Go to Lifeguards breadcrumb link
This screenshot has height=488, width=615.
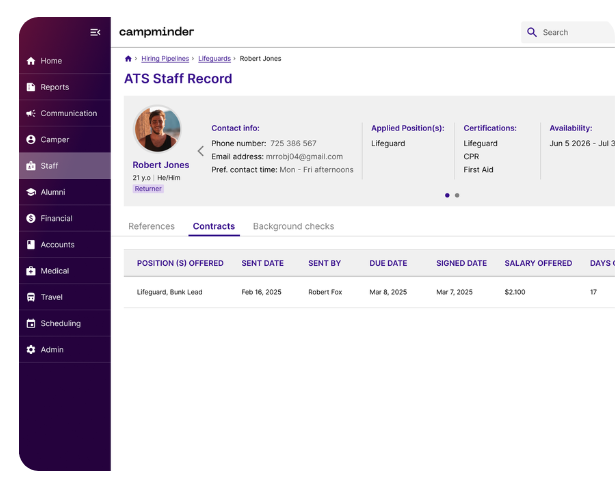point(214,59)
